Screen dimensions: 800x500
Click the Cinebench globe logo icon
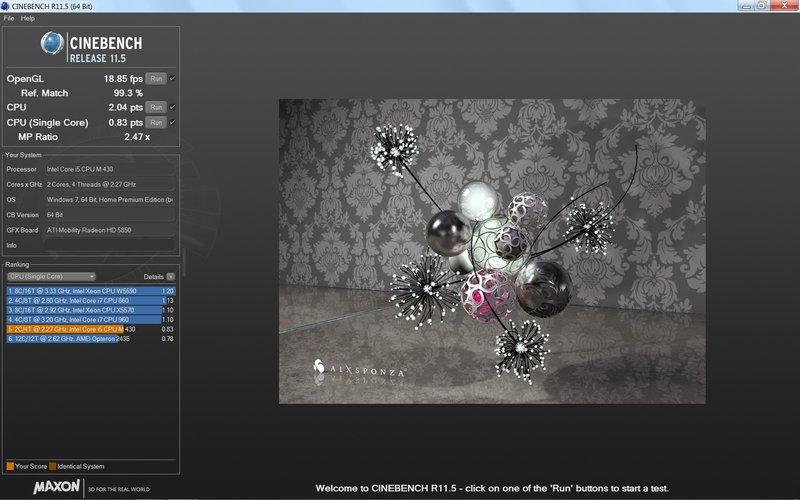(x=52, y=43)
